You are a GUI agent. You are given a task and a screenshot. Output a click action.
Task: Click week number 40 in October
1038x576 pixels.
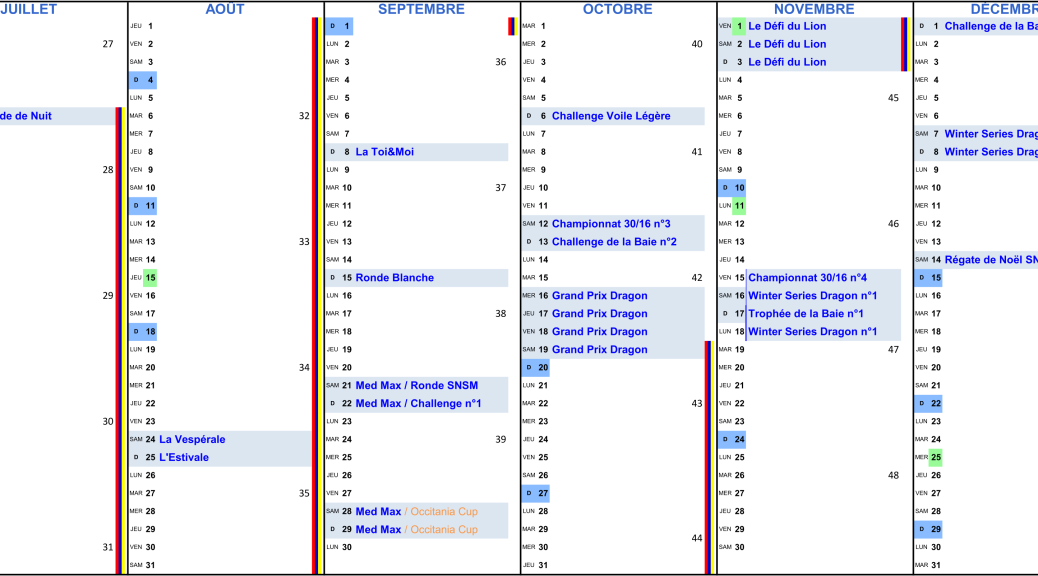(x=697, y=44)
